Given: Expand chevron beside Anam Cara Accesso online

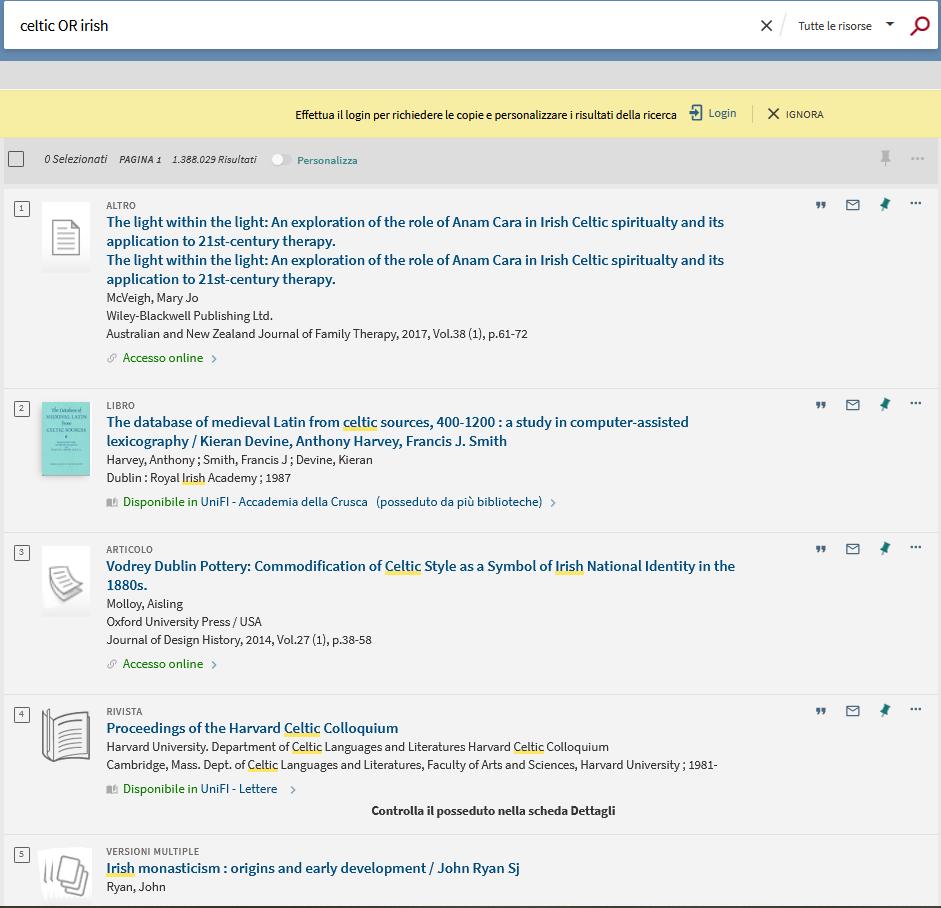Looking at the screenshot, I should pos(214,359).
